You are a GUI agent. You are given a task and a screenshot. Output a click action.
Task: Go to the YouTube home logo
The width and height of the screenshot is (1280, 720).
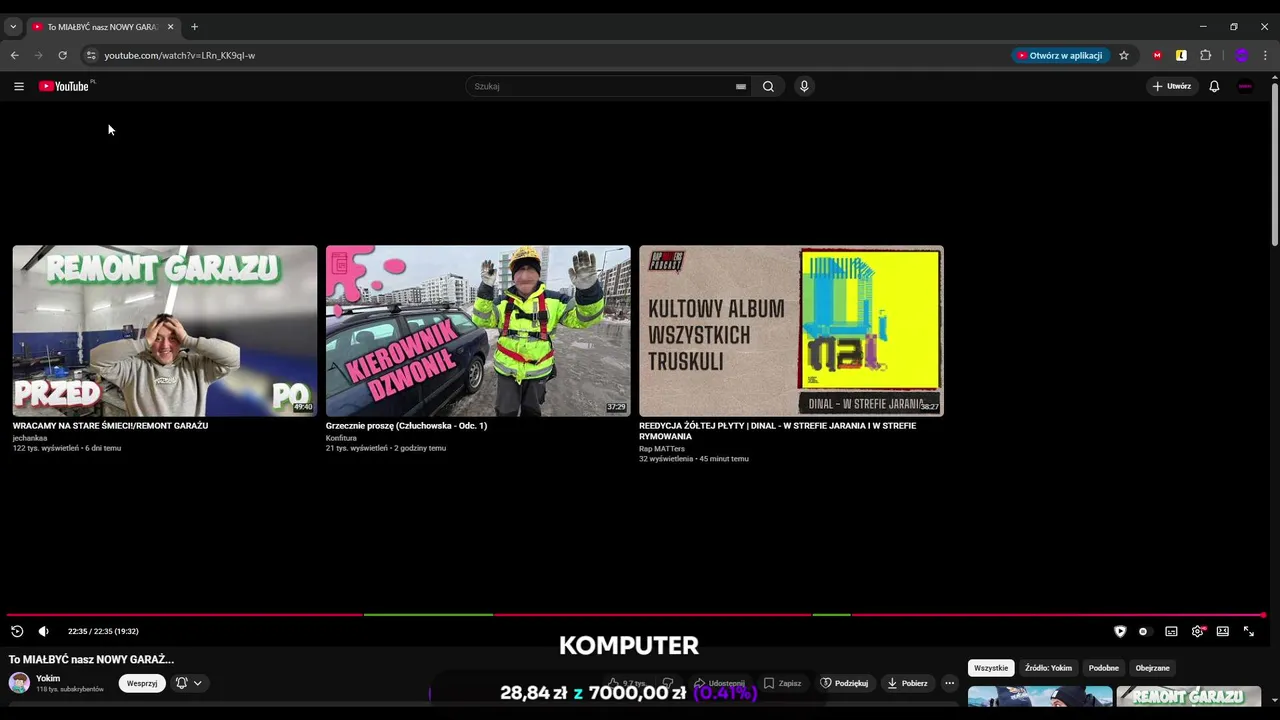pos(64,86)
